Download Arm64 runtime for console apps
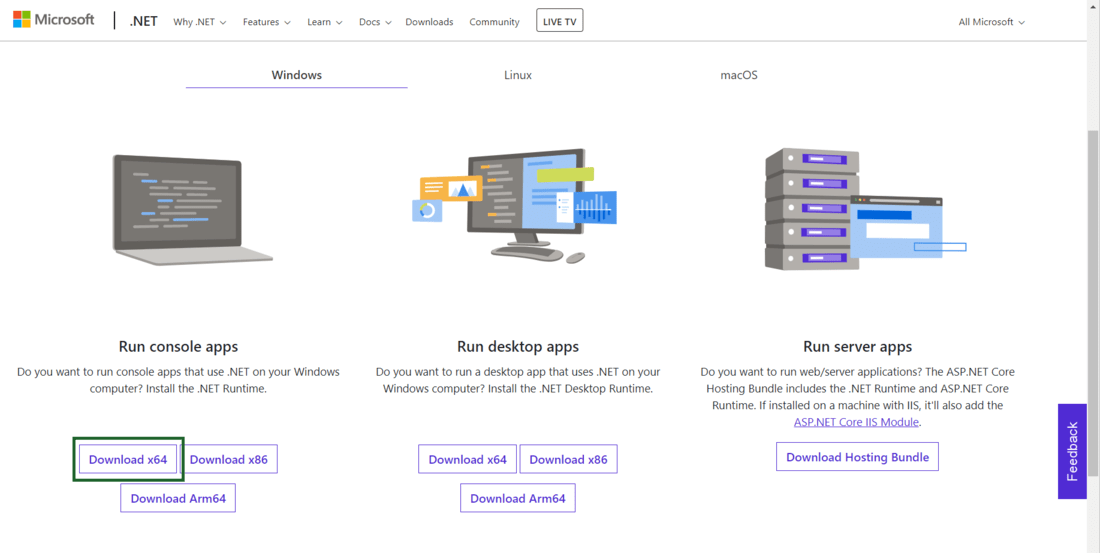The width and height of the screenshot is (1100, 553). [x=178, y=498]
